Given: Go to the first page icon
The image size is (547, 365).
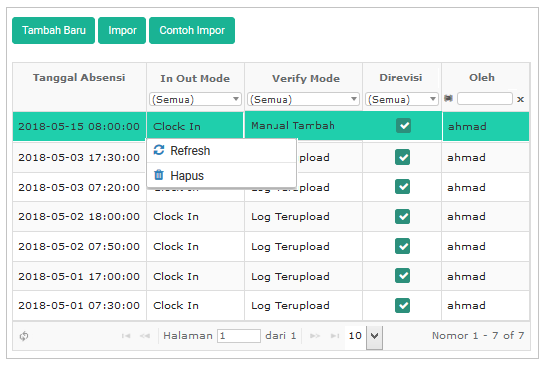Looking at the screenshot, I should pyautogui.click(x=126, y=336).
